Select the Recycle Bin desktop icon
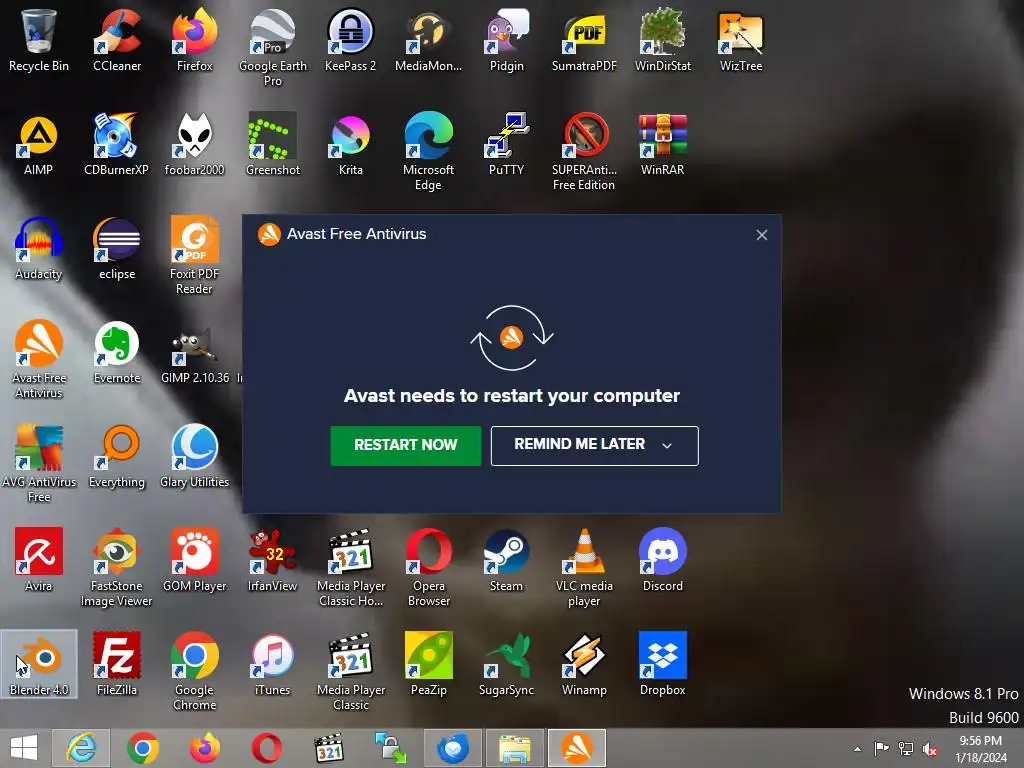The image size is (1024, 768). pyautogui.click(x=39, y=40)
